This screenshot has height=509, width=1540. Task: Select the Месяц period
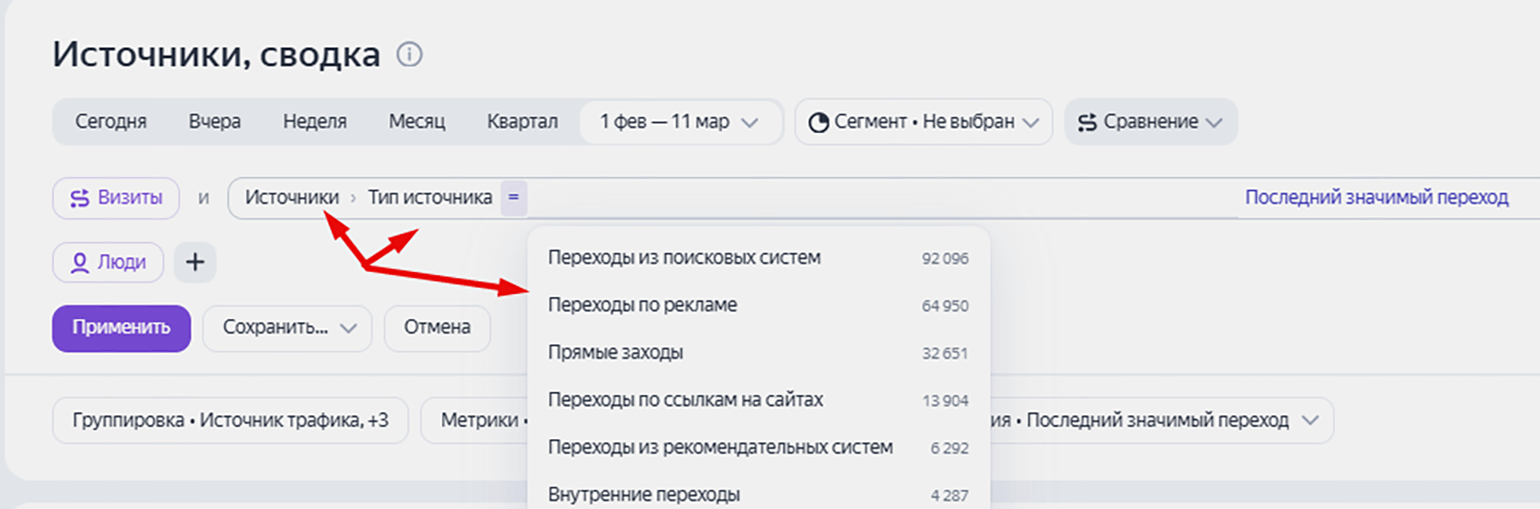[417, 122]
